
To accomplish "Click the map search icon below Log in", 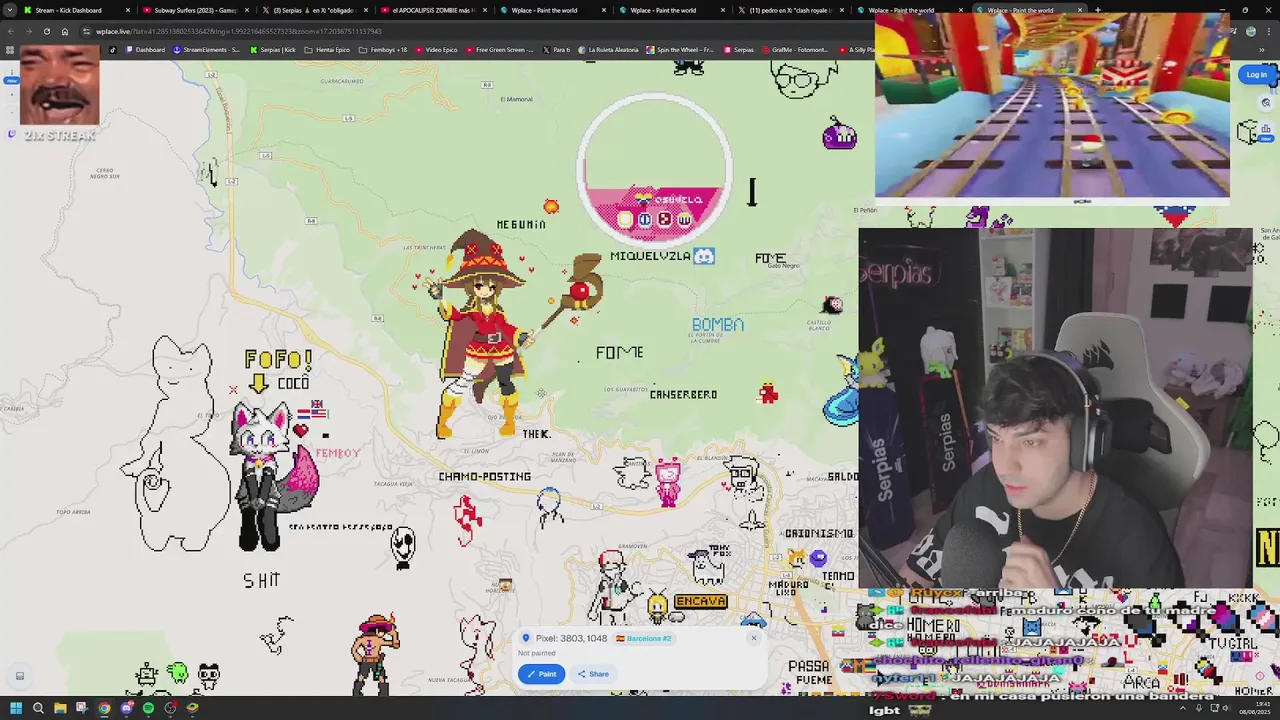I will tap(1265, 102).
